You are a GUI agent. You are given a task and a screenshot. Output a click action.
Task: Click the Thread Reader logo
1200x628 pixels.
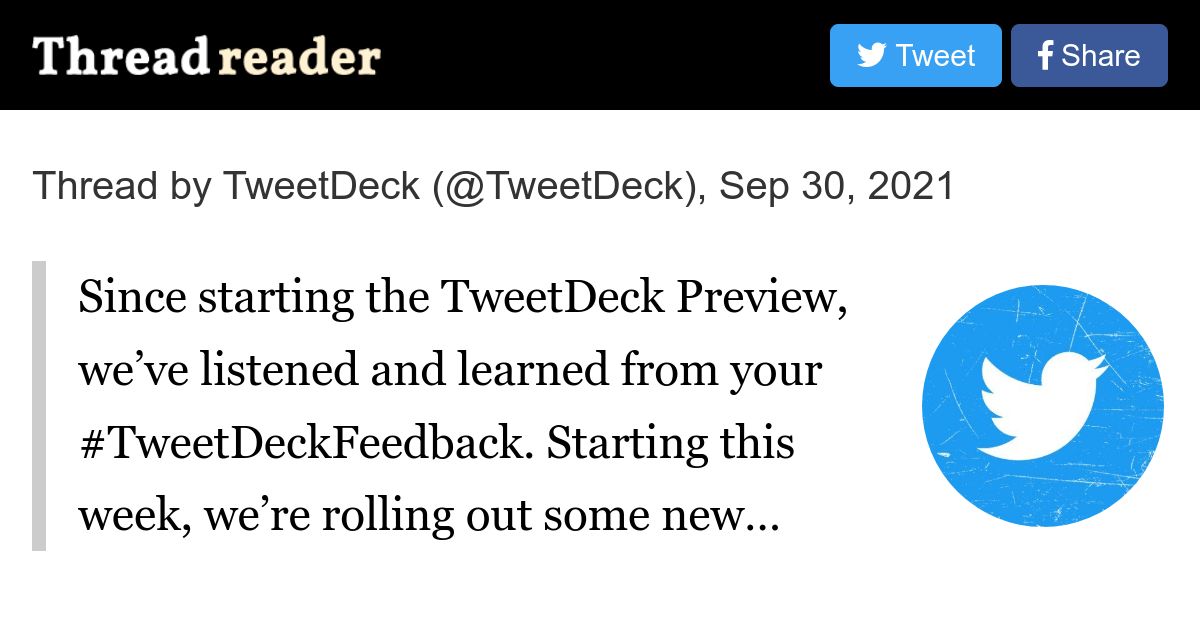(205, 57)
